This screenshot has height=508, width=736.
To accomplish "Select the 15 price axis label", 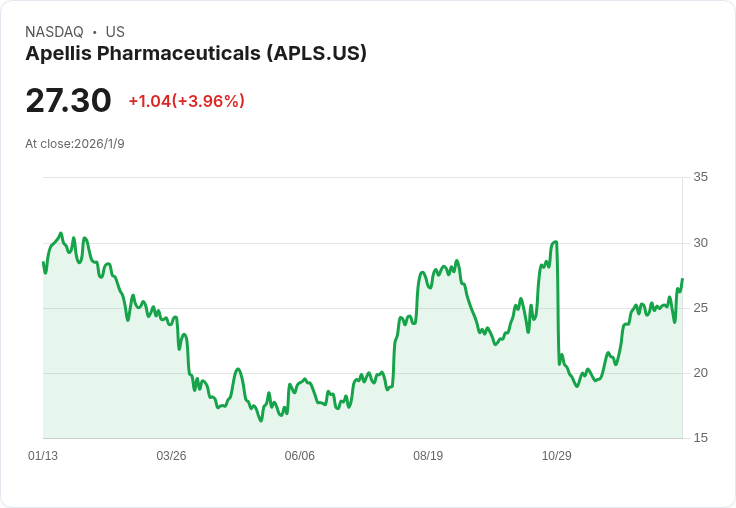I will pos(700,438).
